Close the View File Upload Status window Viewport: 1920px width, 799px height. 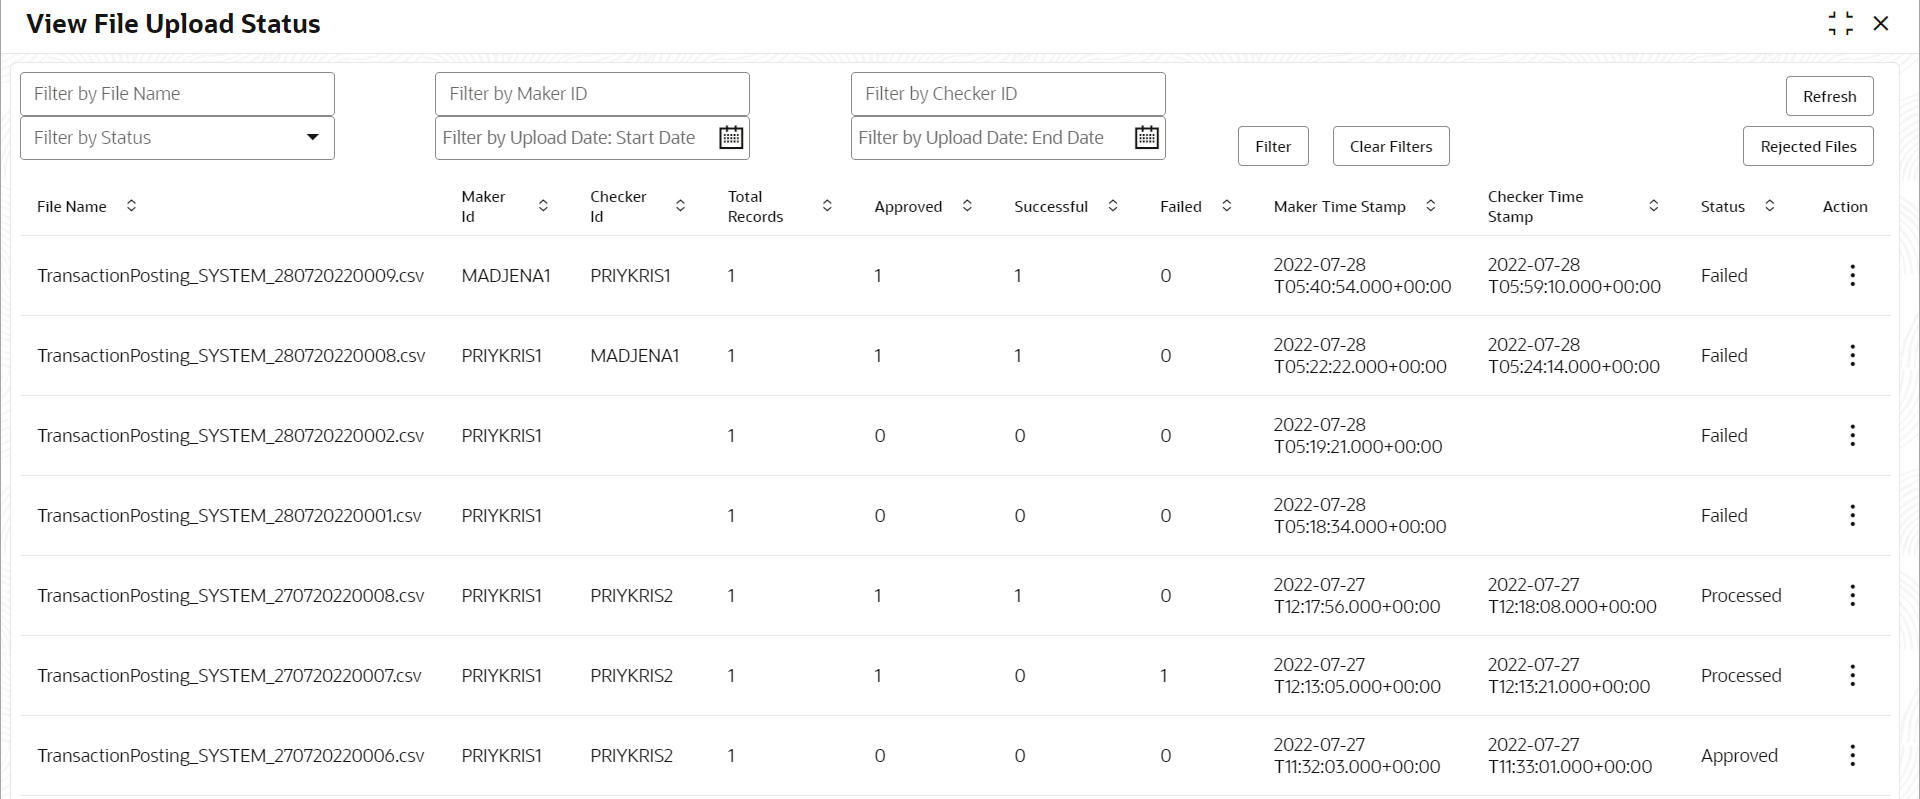tap(1881, 24)
